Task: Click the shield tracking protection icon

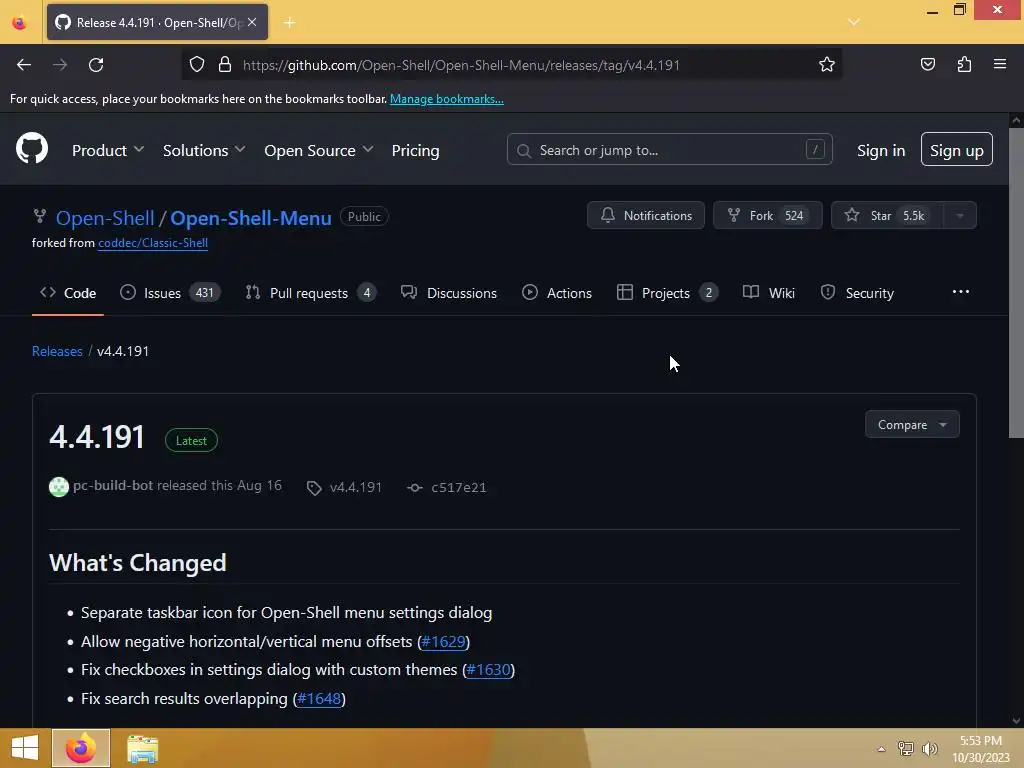Action: coord(197,65)
